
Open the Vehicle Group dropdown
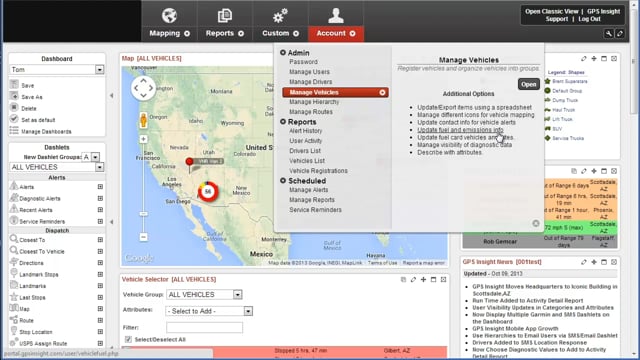click(x=237, y=294)
